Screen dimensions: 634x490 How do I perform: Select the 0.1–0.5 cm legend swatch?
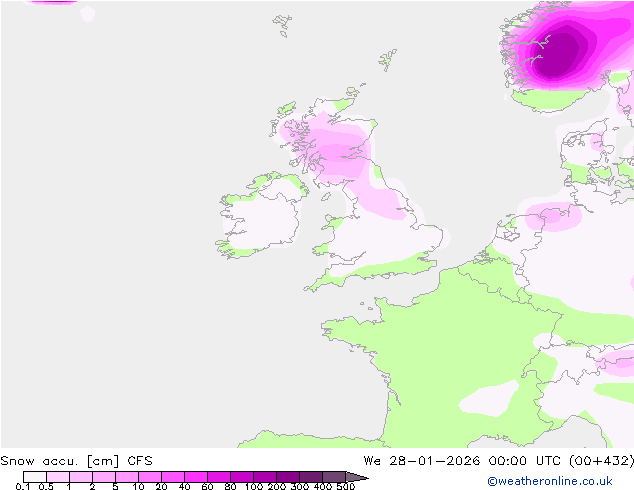[35, 477]
